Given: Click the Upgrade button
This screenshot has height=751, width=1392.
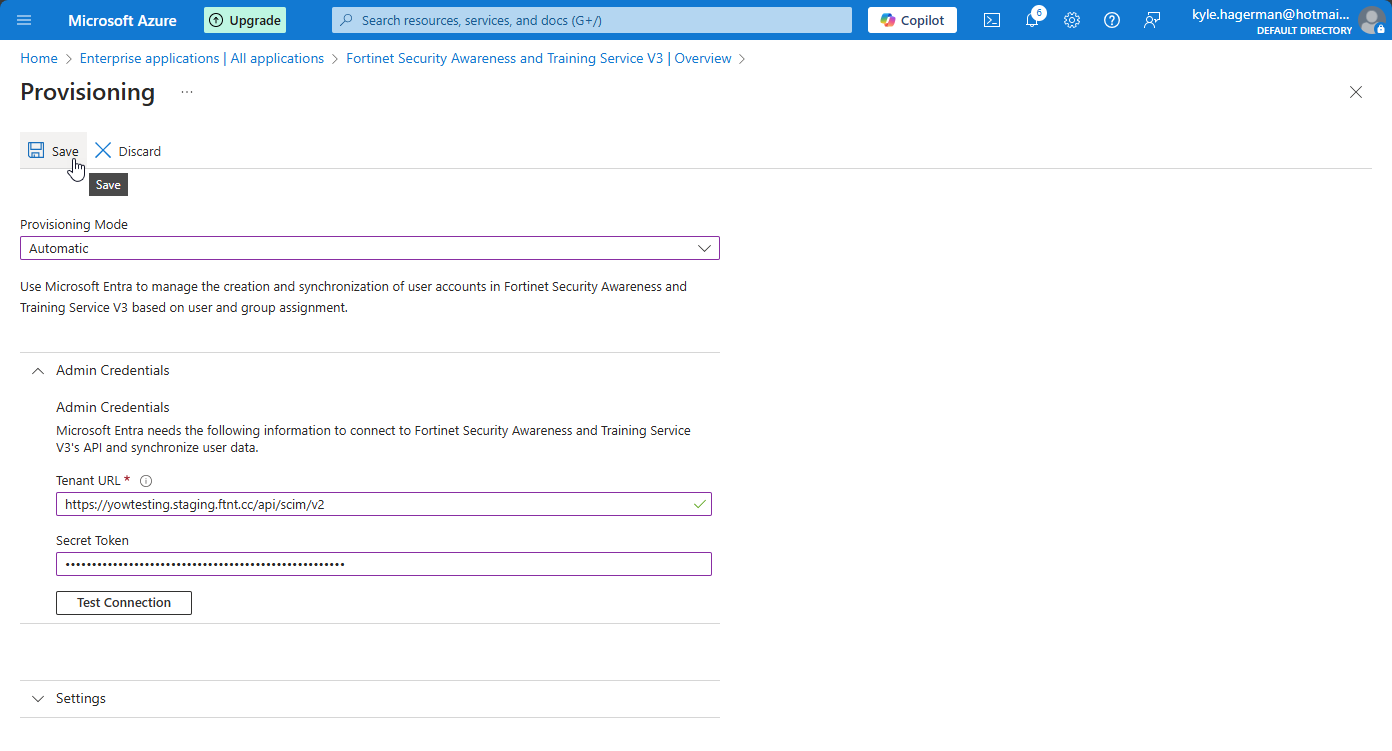Looking at the screenshot, I should 245,20.
